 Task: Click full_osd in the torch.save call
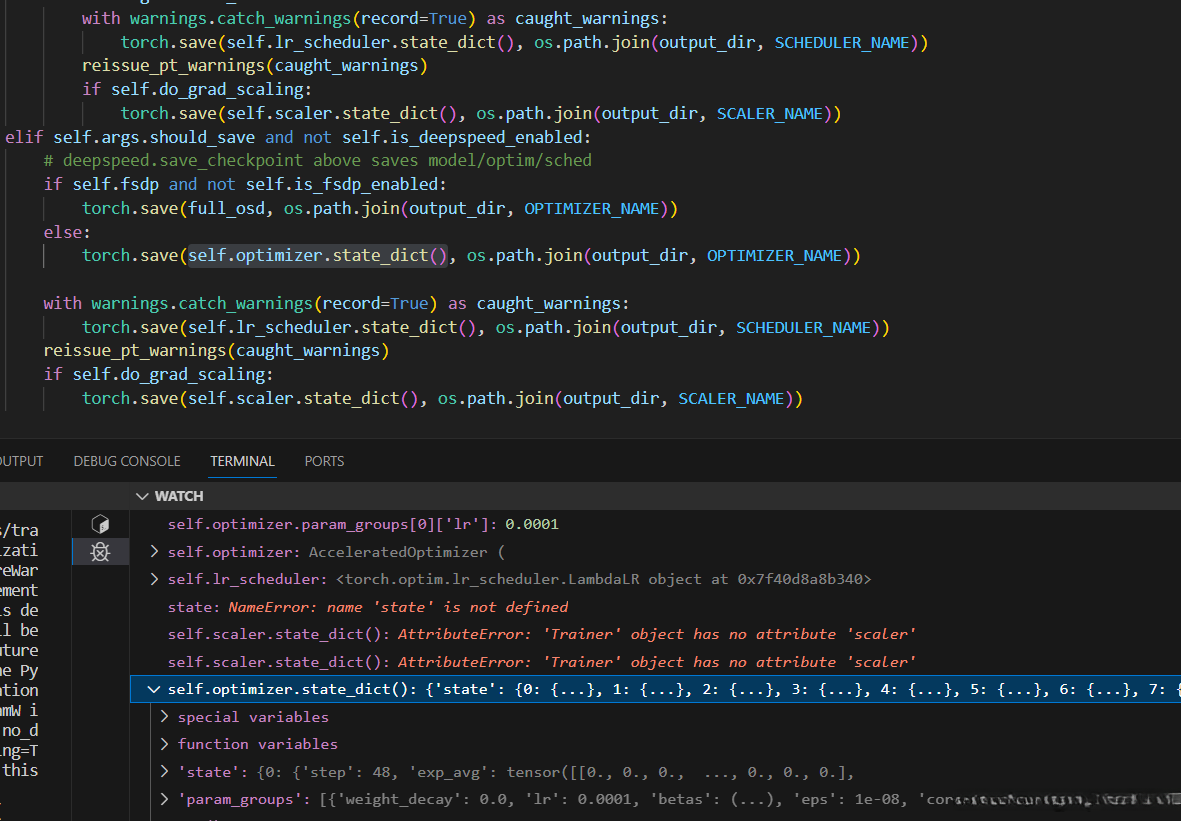pyautogui.click(x=227, y=209)
